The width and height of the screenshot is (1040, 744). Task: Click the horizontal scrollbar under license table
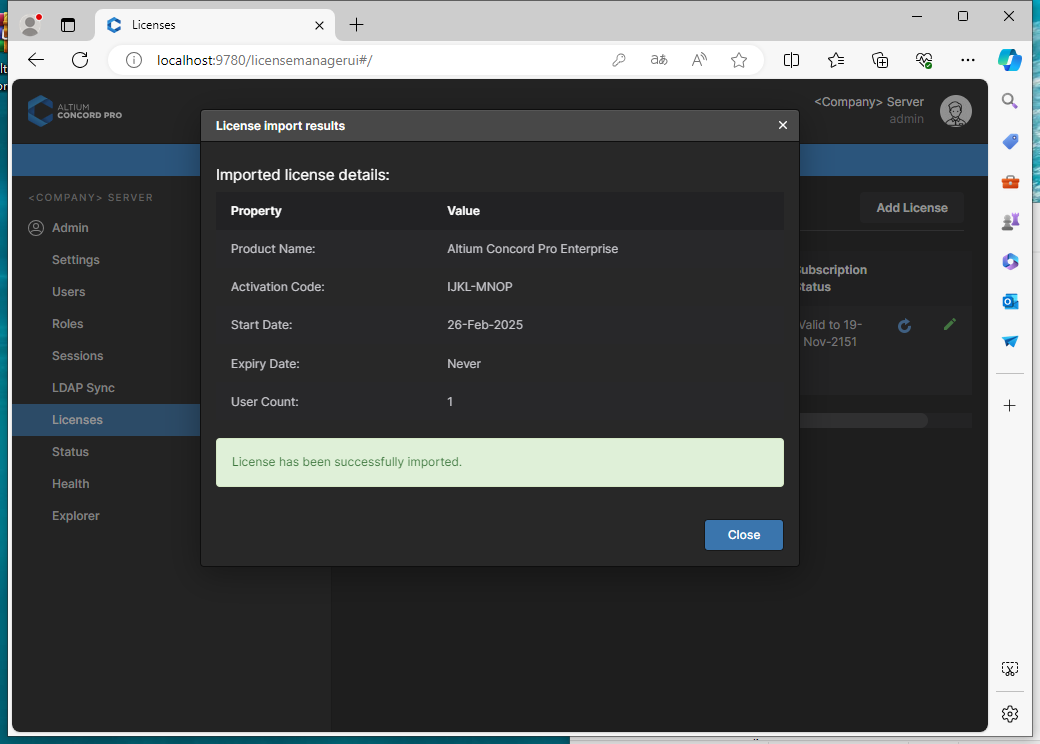[865, 421]
